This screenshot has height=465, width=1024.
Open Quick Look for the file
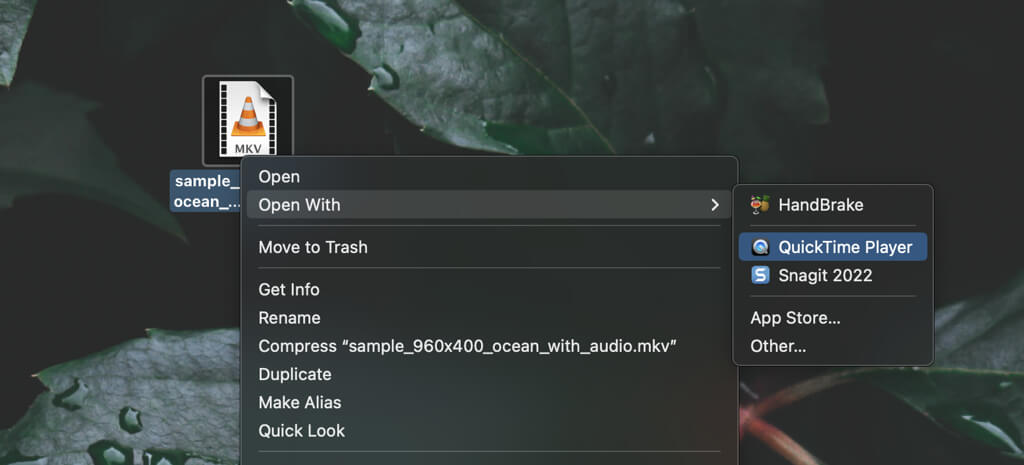pos(489,431)
